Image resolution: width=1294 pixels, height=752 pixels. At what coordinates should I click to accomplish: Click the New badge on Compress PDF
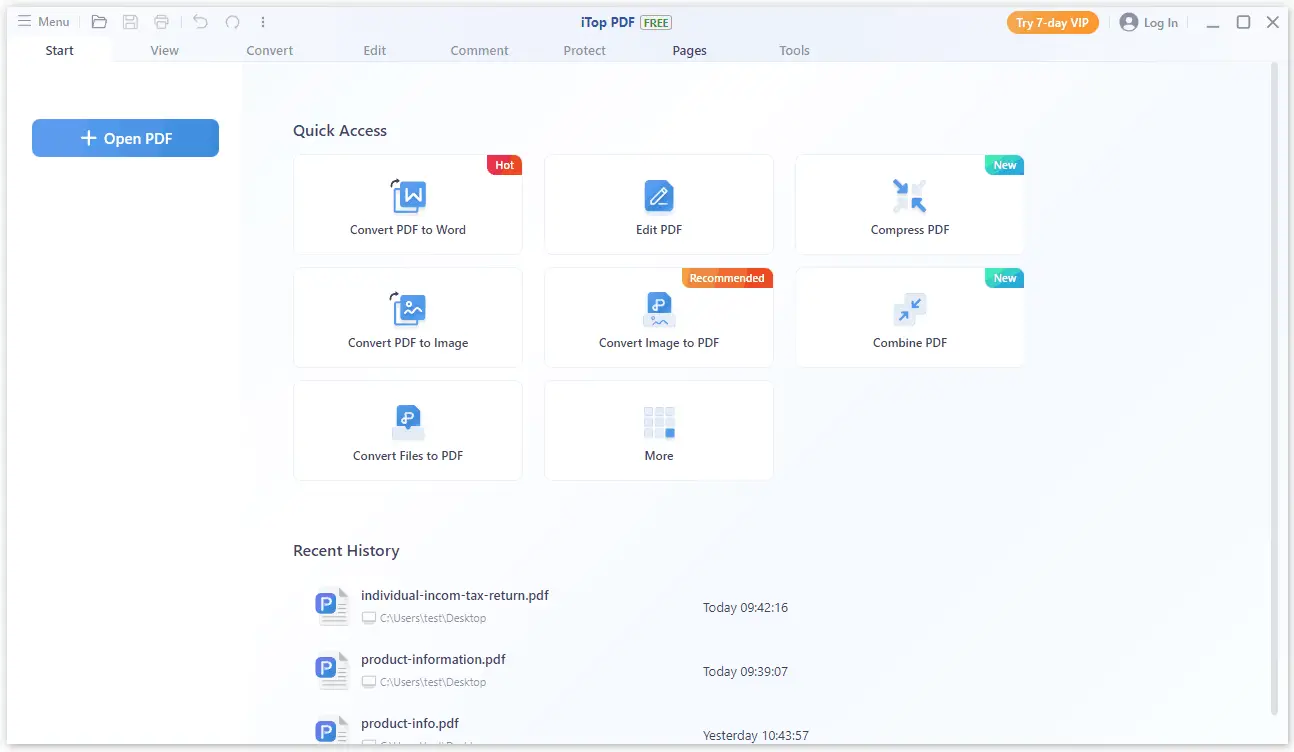coord(1004,165)
